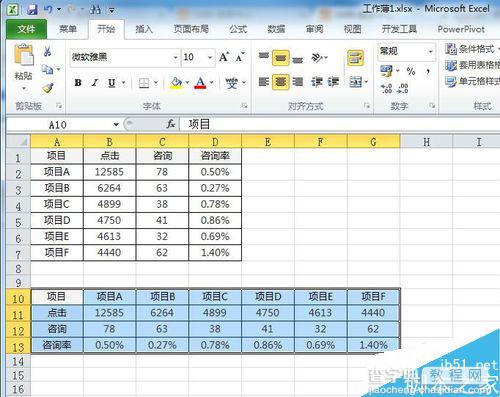
Task: Open the font name dropdown 微软雅黑
Action: click(175, 57)
